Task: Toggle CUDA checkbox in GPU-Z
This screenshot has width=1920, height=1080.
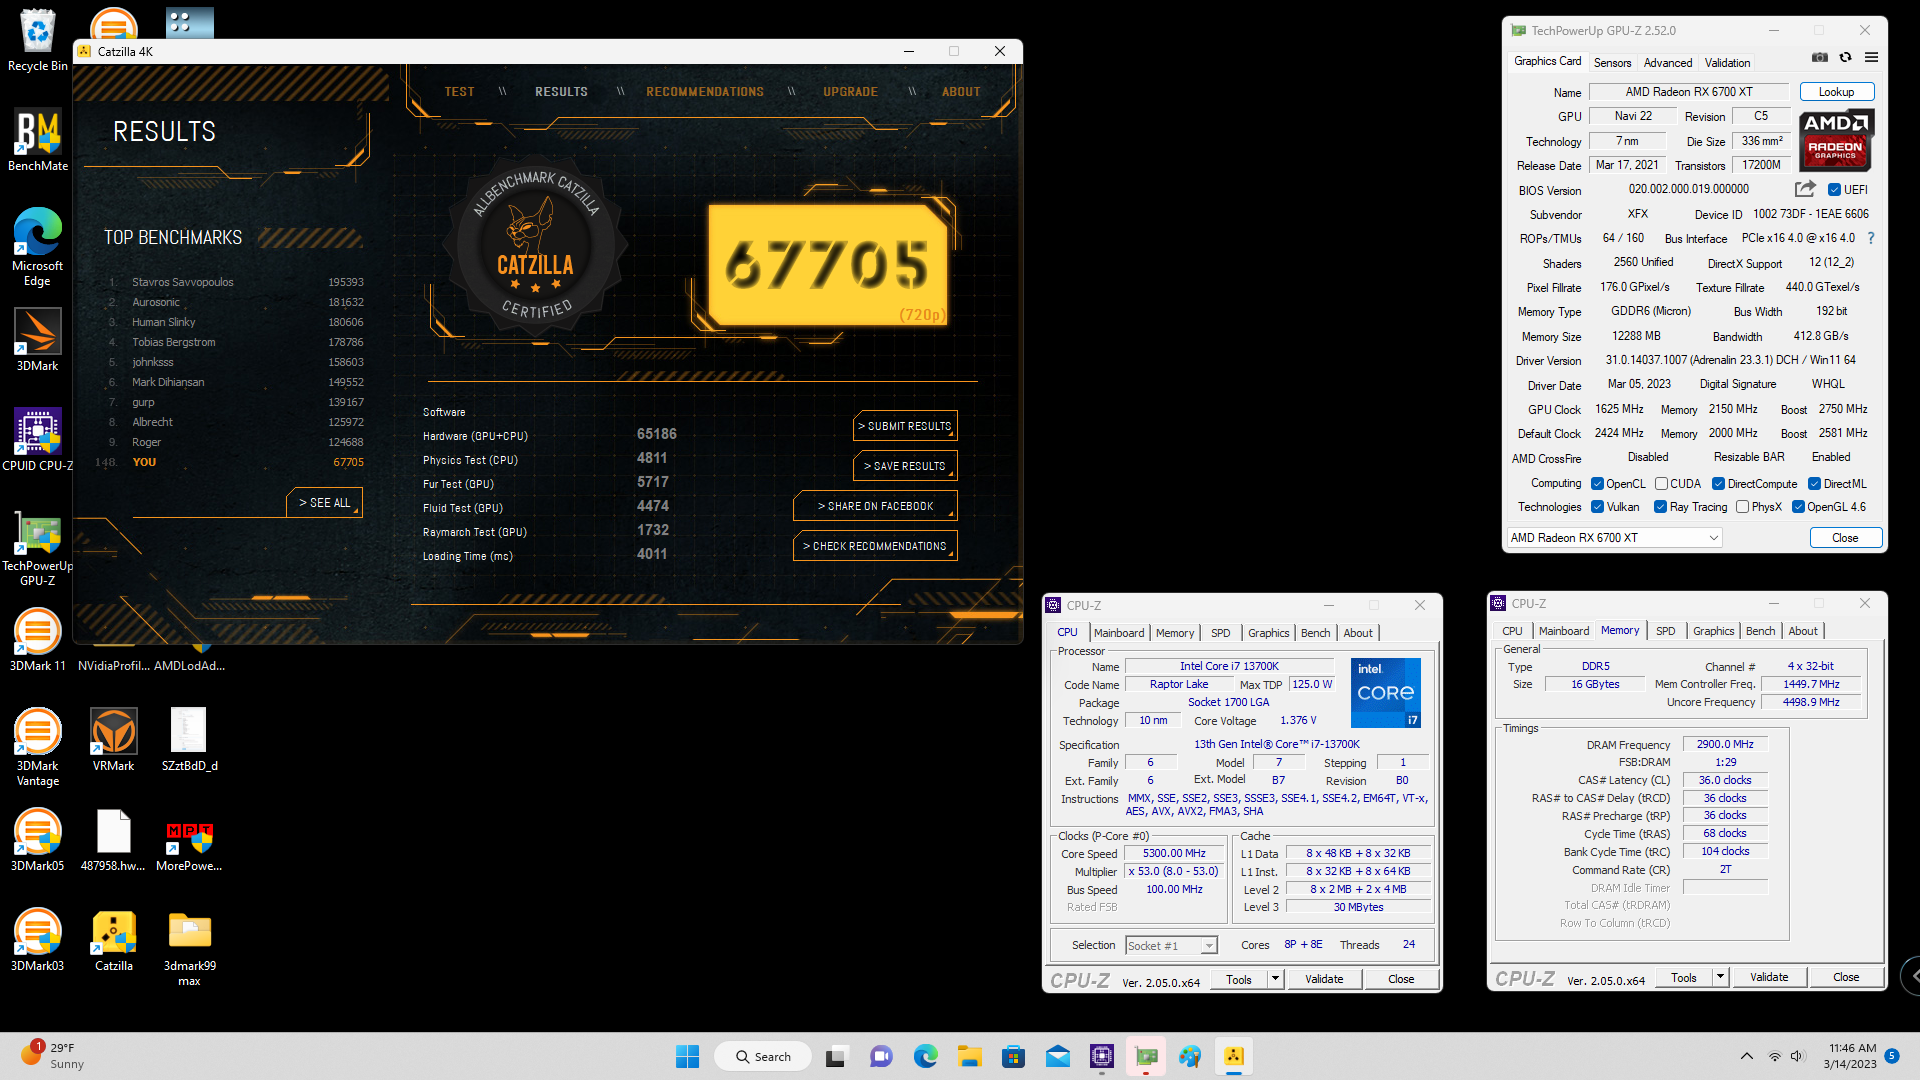Action: click(1661, 484)
